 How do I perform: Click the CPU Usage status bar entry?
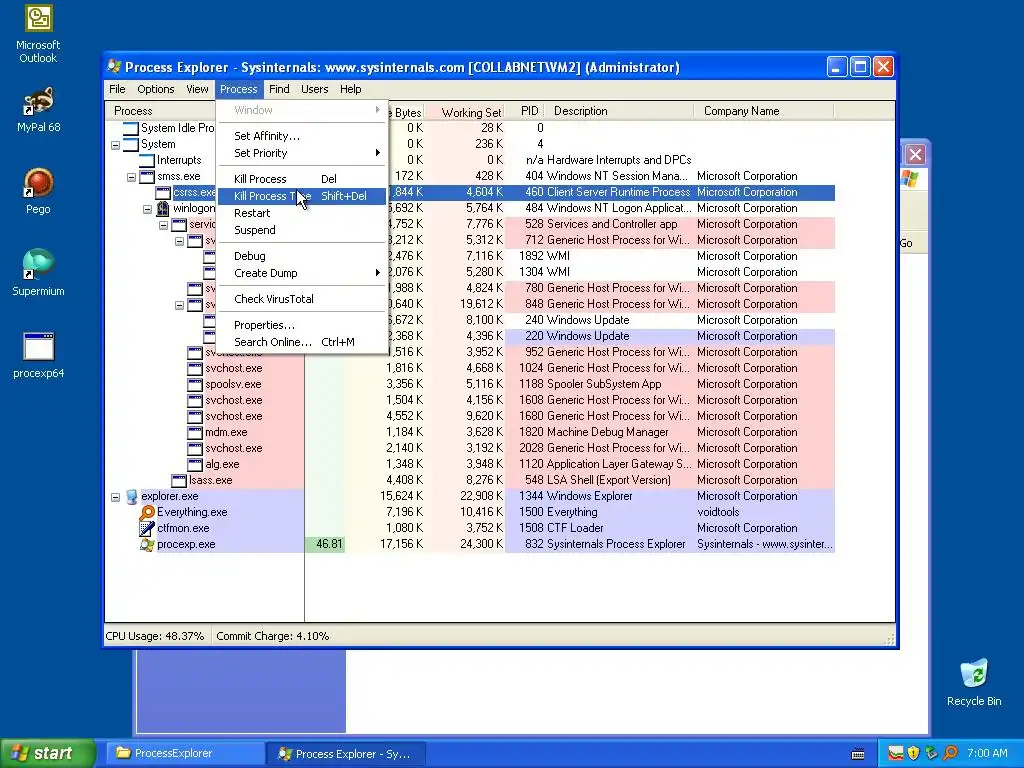pos(155,636)
